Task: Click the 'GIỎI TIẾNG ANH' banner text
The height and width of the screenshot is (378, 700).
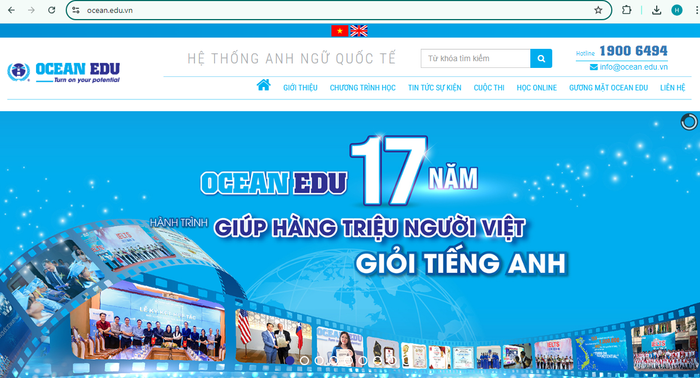Action: click(461, 263)
